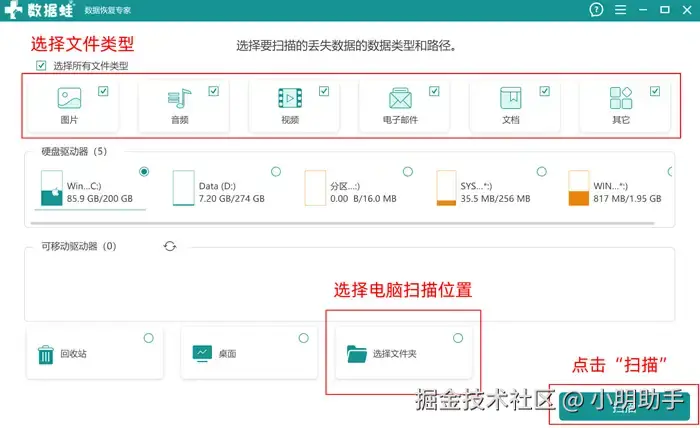700x428 pixels.
Task: Uncheck the 电子邮件 file type checkbox
Action: [x=434, y=91]
